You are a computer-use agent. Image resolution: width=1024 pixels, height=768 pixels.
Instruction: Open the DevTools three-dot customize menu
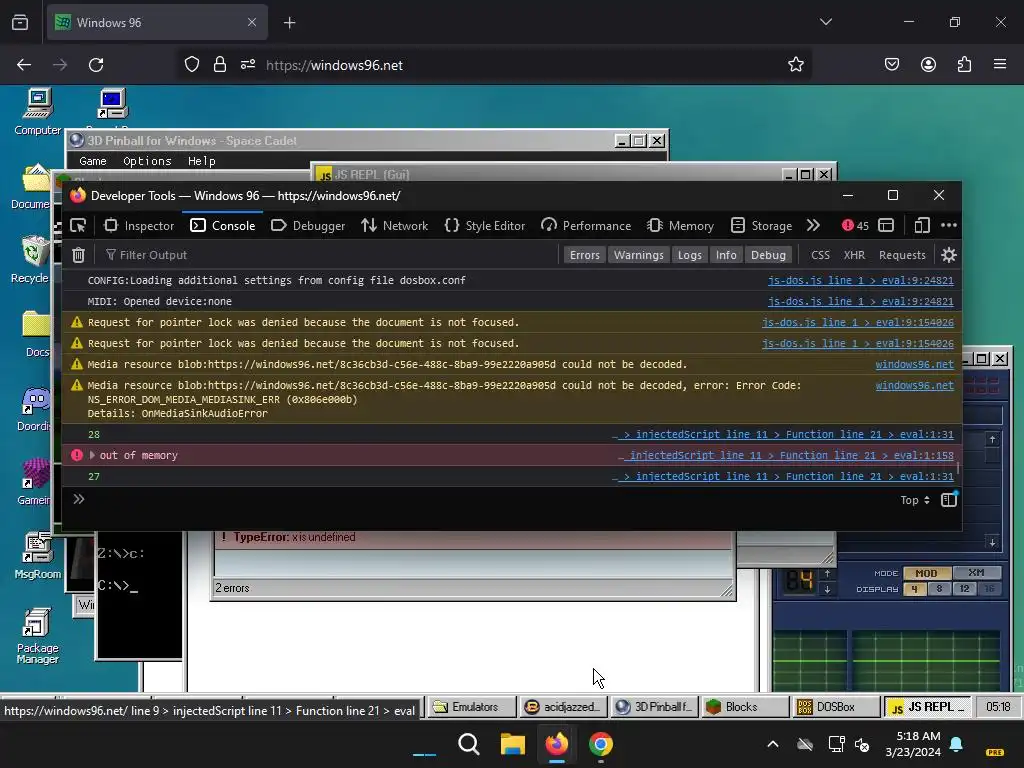tap(949, 225)
